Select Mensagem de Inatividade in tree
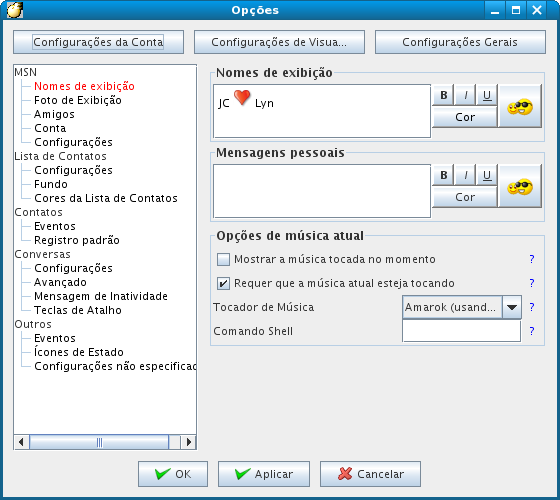The image size is (560, 500). coord(101,296)
